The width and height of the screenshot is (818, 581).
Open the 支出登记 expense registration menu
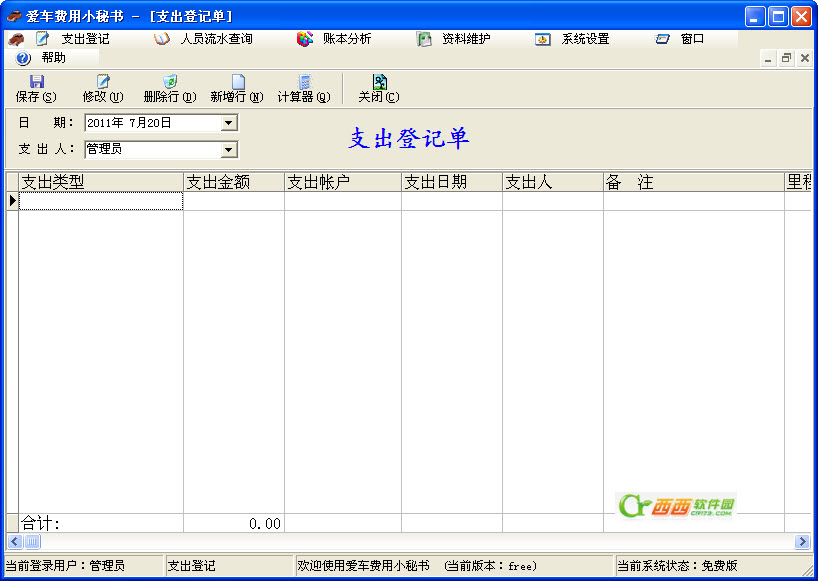74,39
